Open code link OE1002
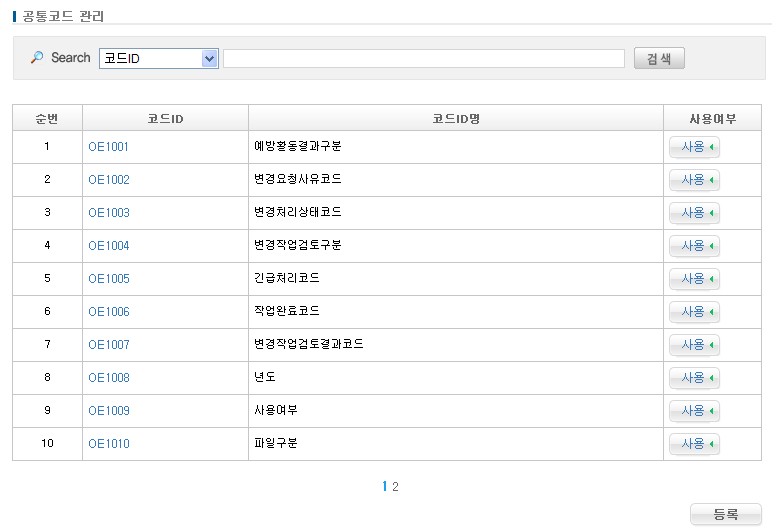This screenshot has width=776, height=531. tap(108, 180)
